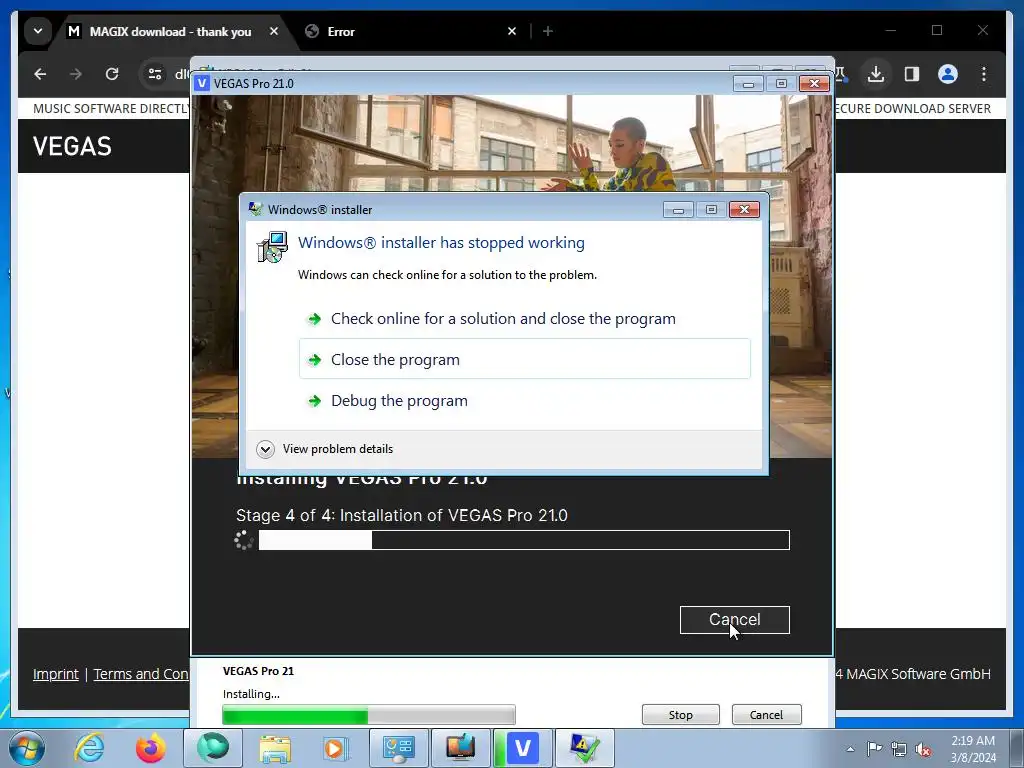Minimize the Chrome browser window
This screenshot has height=768, width=1024.
[890, 30]
